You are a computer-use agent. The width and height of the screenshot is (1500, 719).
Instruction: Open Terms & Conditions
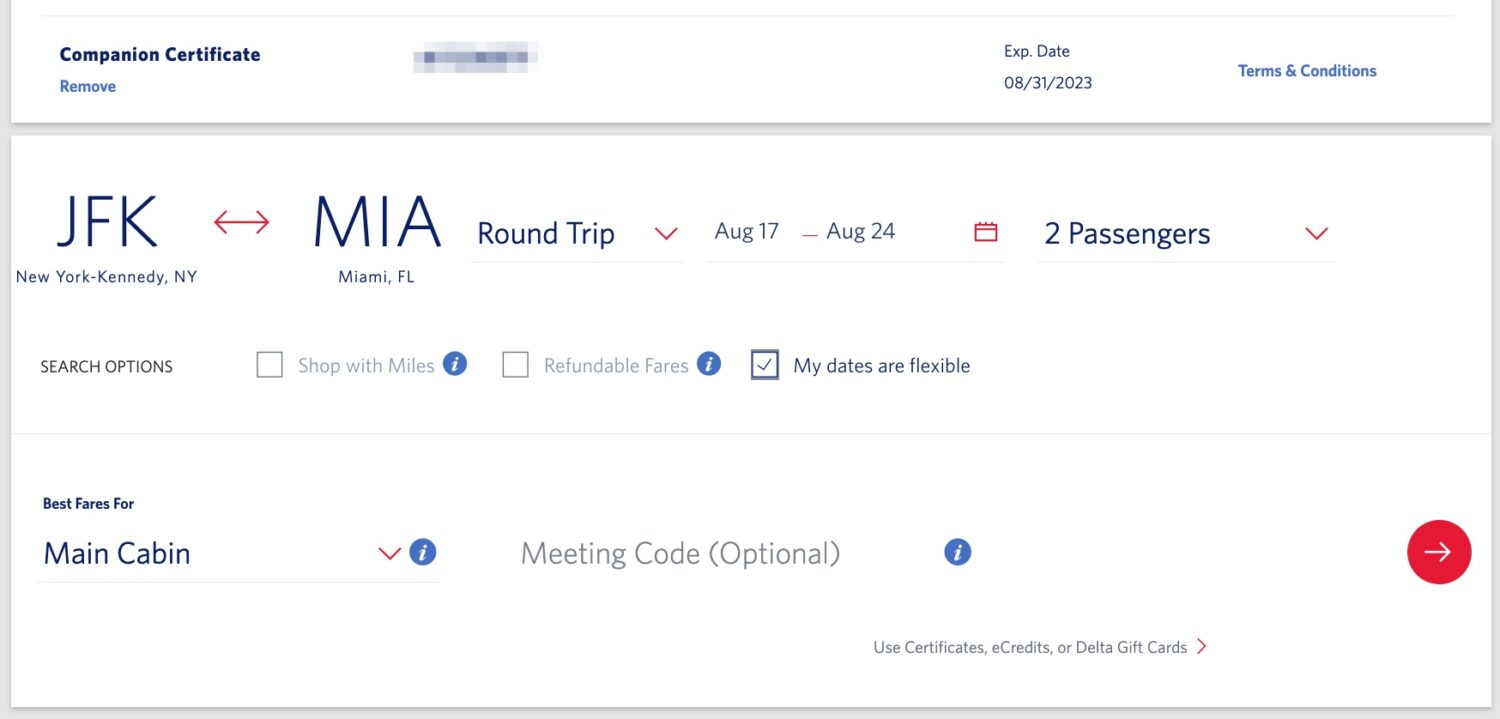[1307, 70]
